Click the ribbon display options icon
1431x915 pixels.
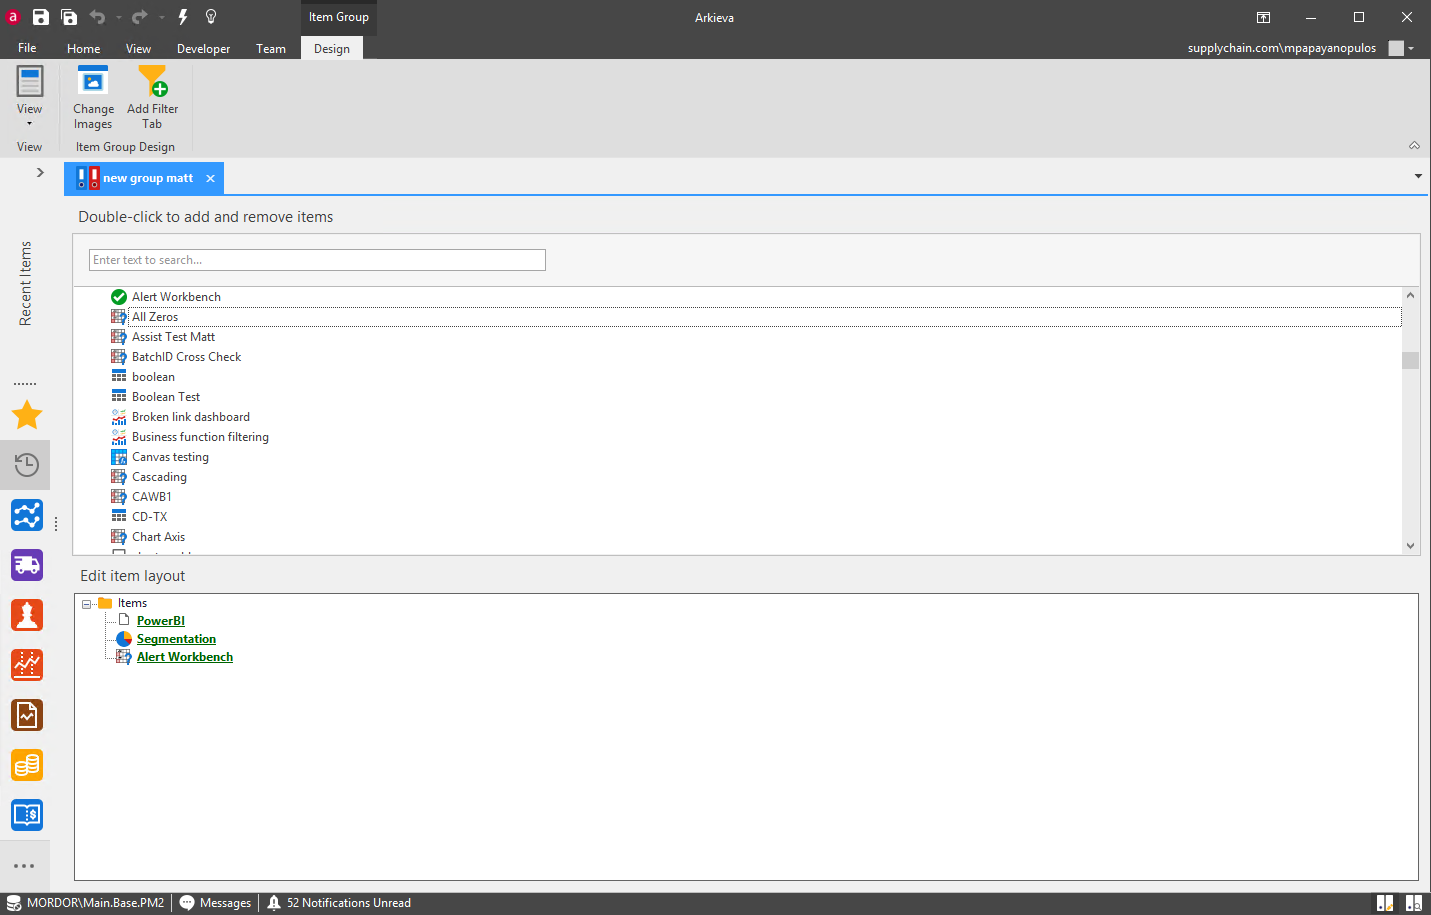coord(1263,17)
